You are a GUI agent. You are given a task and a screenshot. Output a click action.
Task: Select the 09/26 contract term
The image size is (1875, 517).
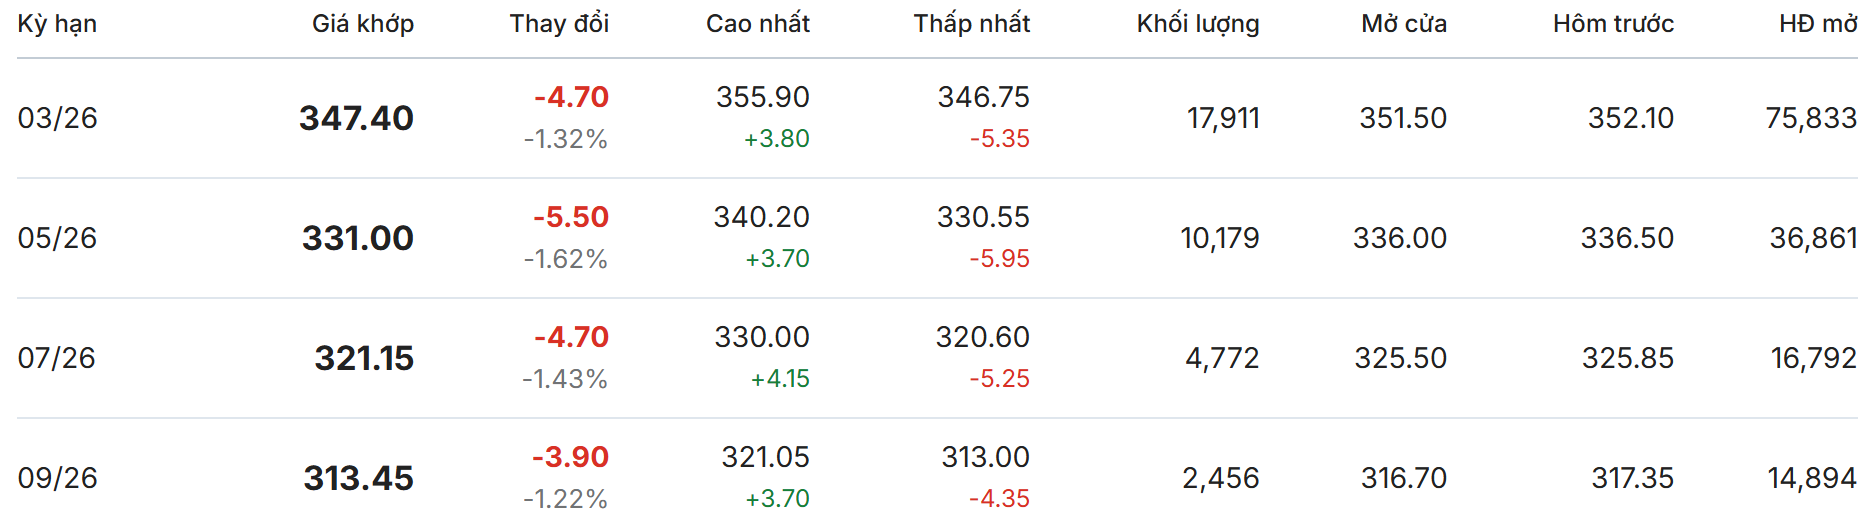[58, 478]
